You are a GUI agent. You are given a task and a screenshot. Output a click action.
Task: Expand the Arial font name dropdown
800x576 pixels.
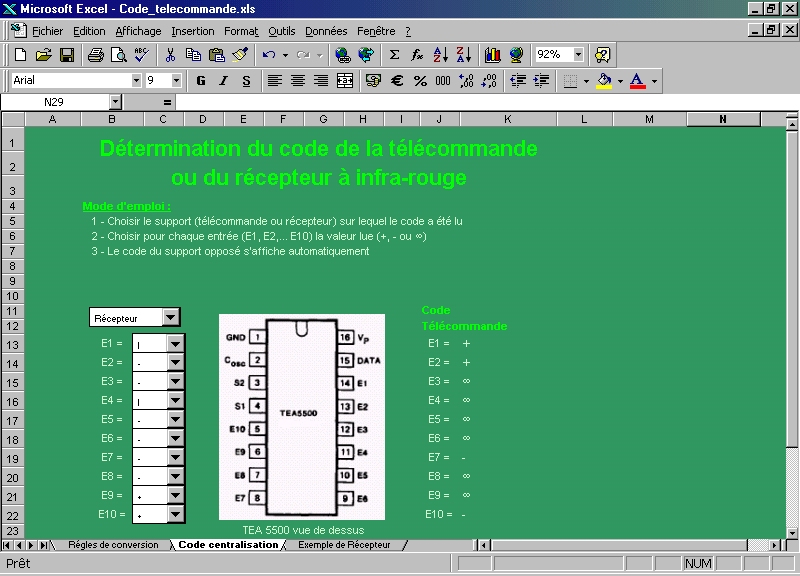tap(136, 81)
